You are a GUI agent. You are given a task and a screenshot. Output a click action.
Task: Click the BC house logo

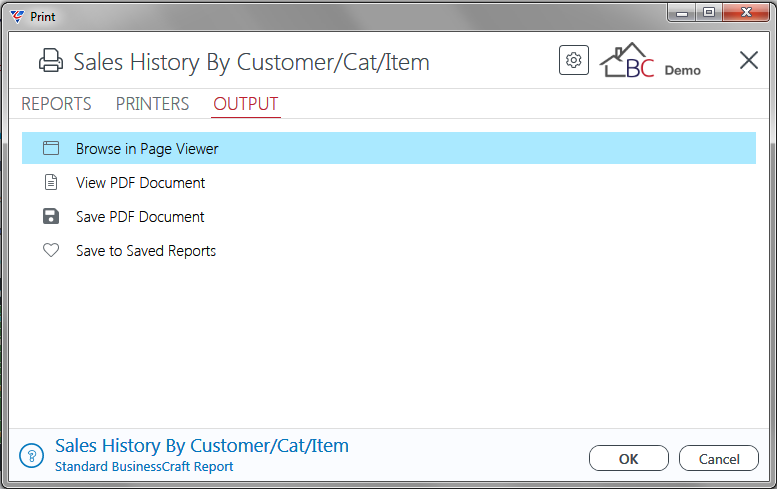pyautogui.click(x=627, y=60)
